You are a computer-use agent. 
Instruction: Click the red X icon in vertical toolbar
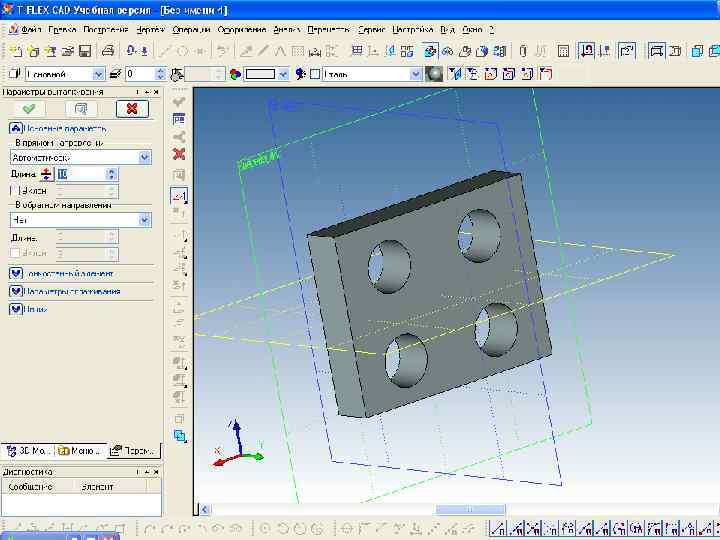point(179,154)
